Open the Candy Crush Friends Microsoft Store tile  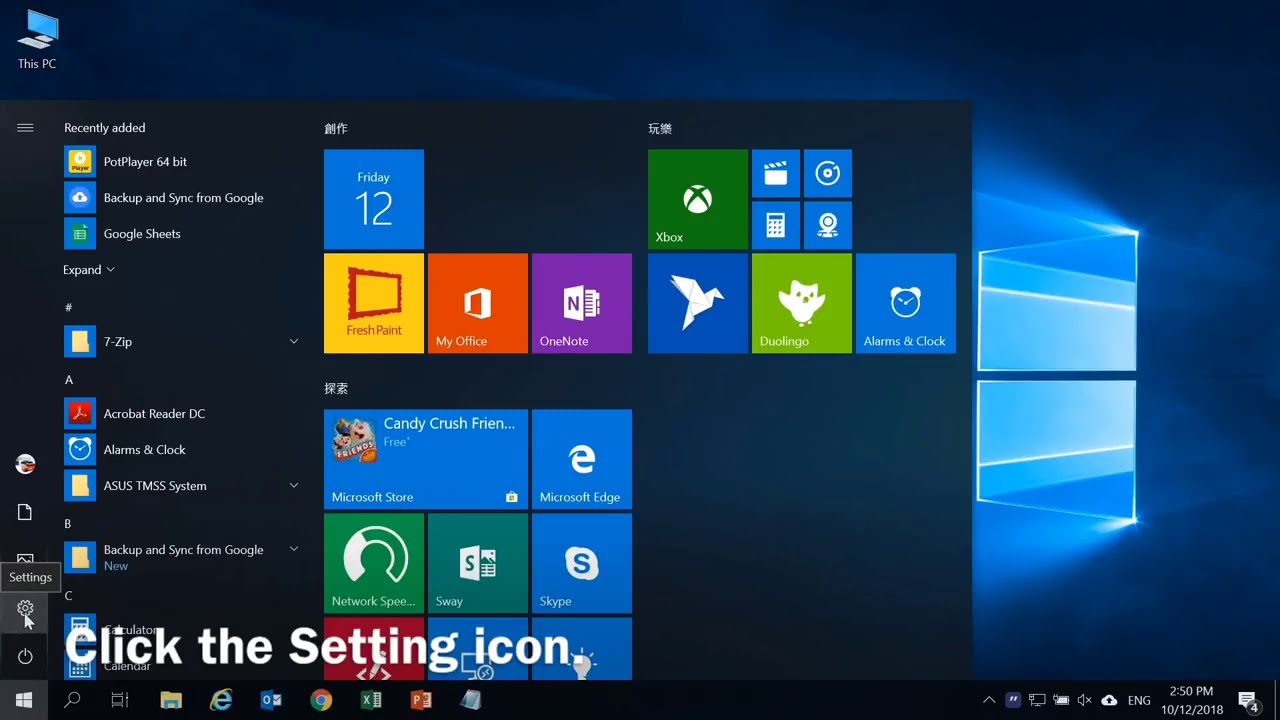426,459
